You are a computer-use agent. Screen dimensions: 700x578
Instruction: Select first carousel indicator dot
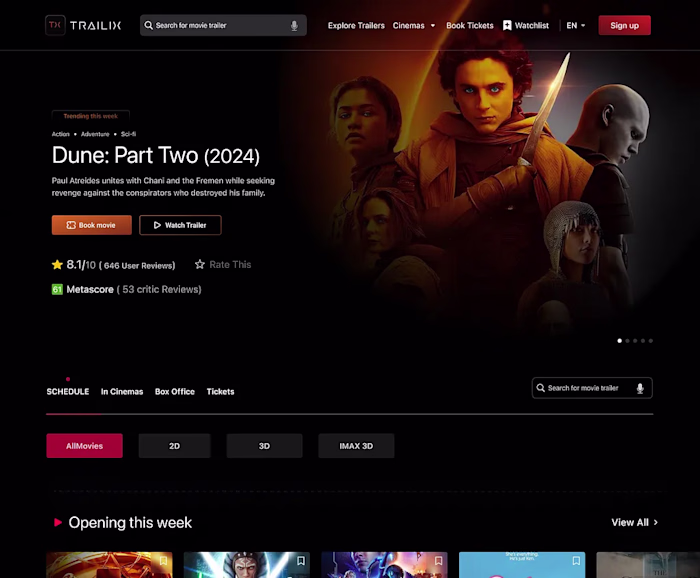(619, 341)
